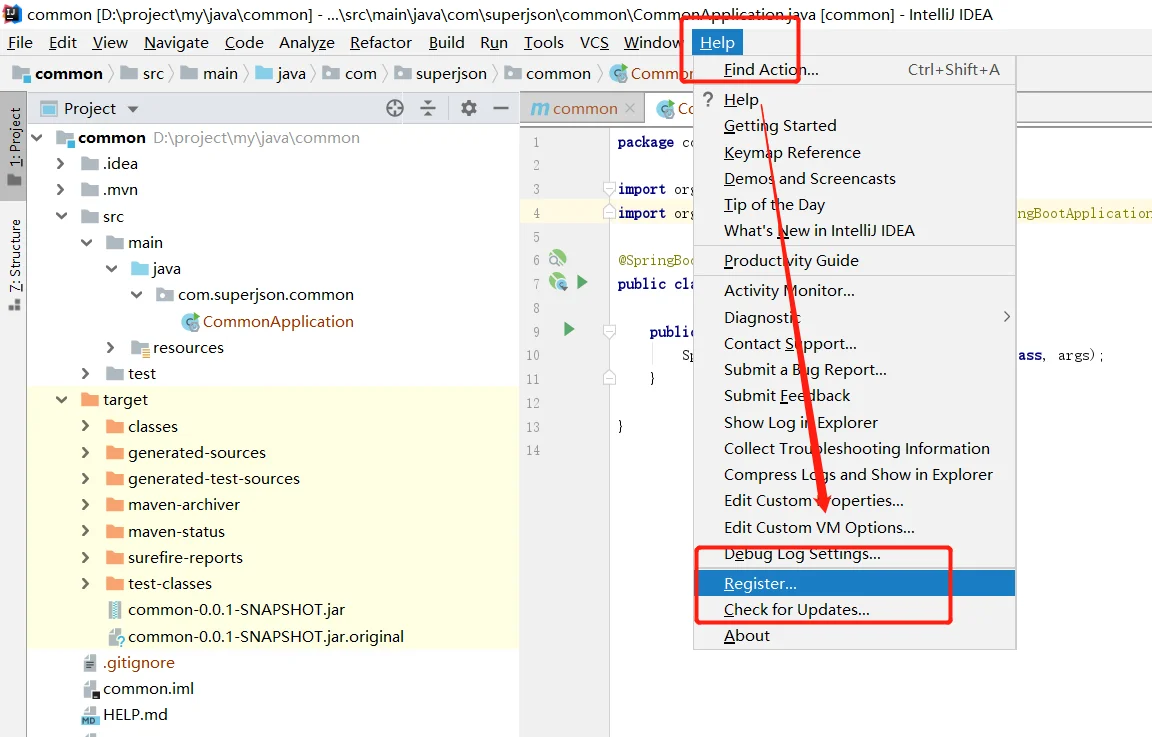This screenshot has width=1152, height=737.
Task: Click the Help menu in menu bar
Action: pos(717,43)
